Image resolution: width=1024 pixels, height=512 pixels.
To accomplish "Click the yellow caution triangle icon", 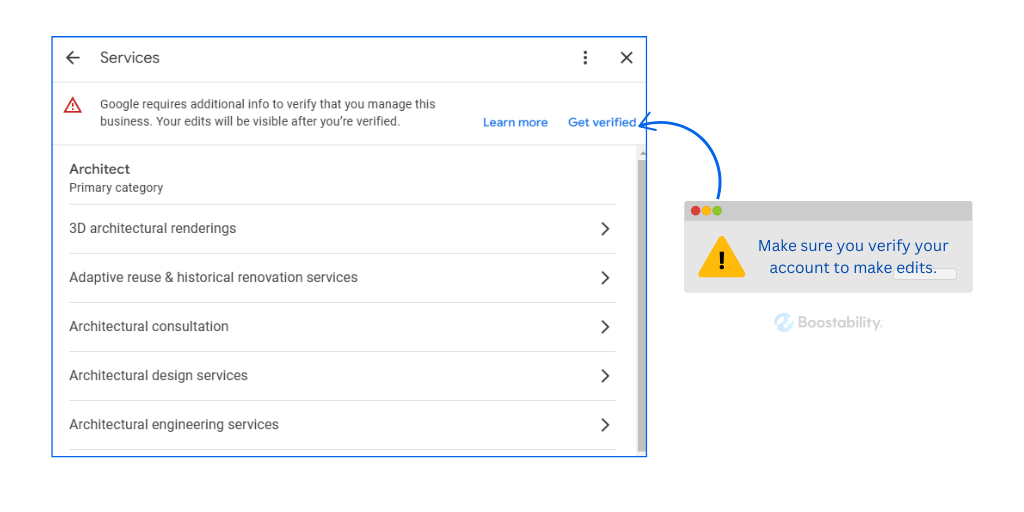I will (x=721, y=257).
